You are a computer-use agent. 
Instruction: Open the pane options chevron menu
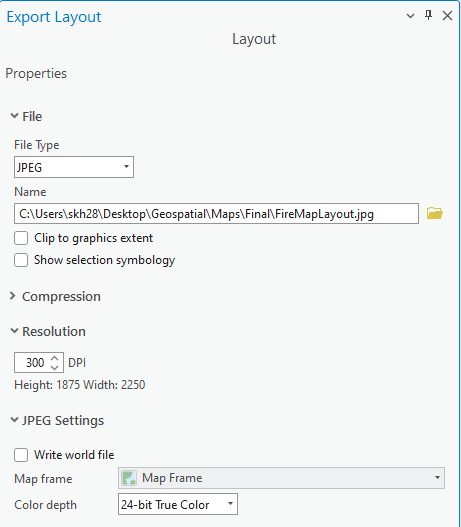pos(410,16)
